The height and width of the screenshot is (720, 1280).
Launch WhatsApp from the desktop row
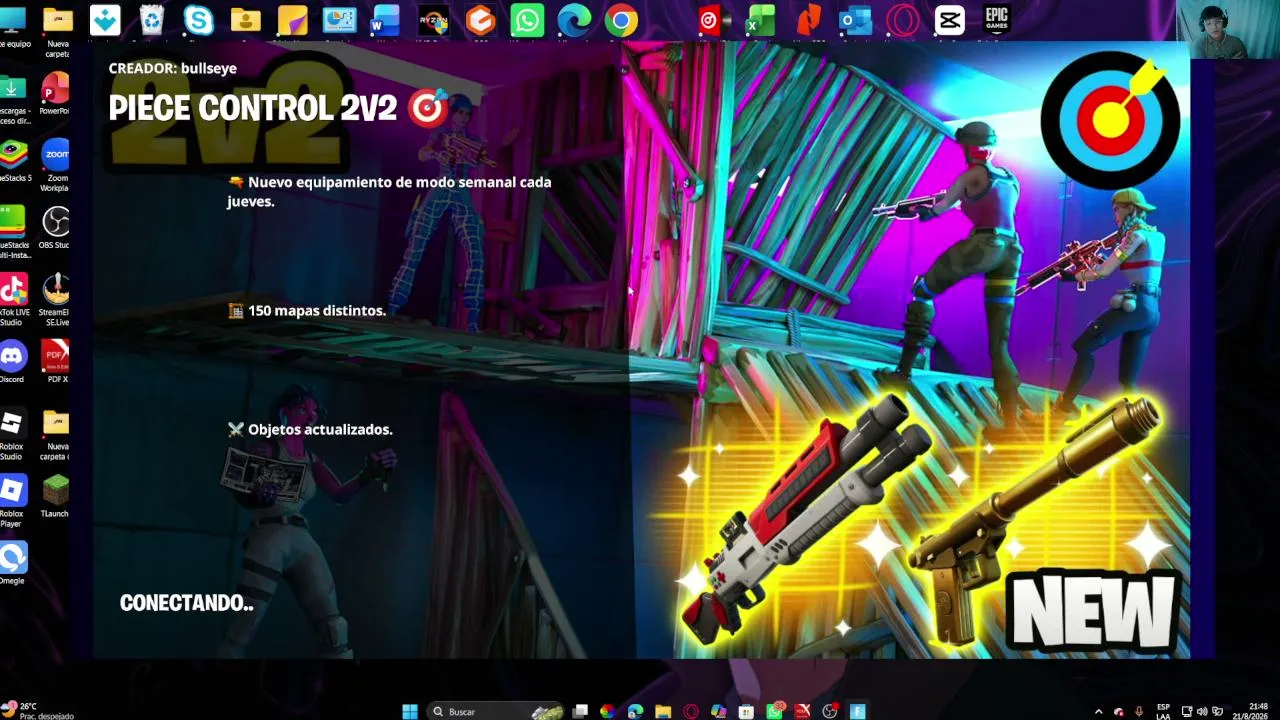coord(527,20)
